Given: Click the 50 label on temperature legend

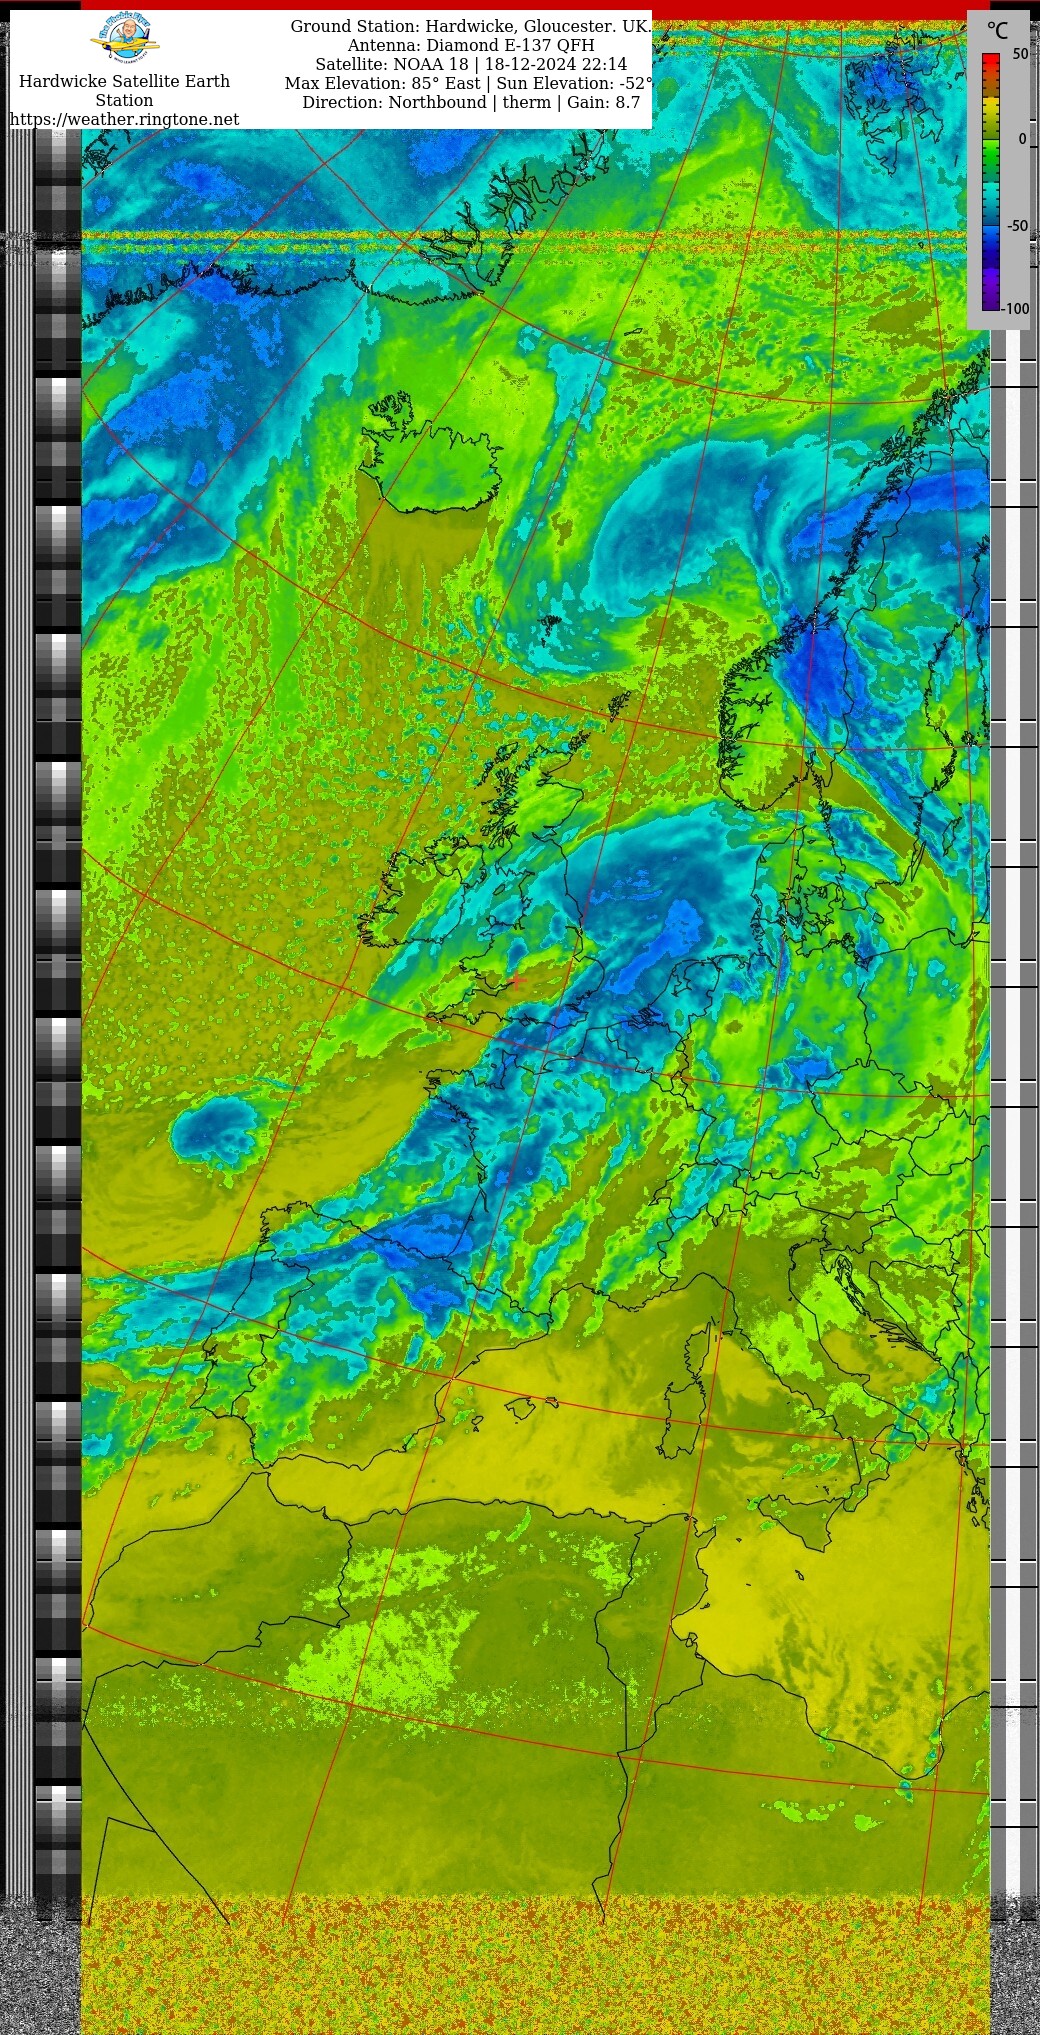Looking at the screenshot, I should coord(1020,54).
